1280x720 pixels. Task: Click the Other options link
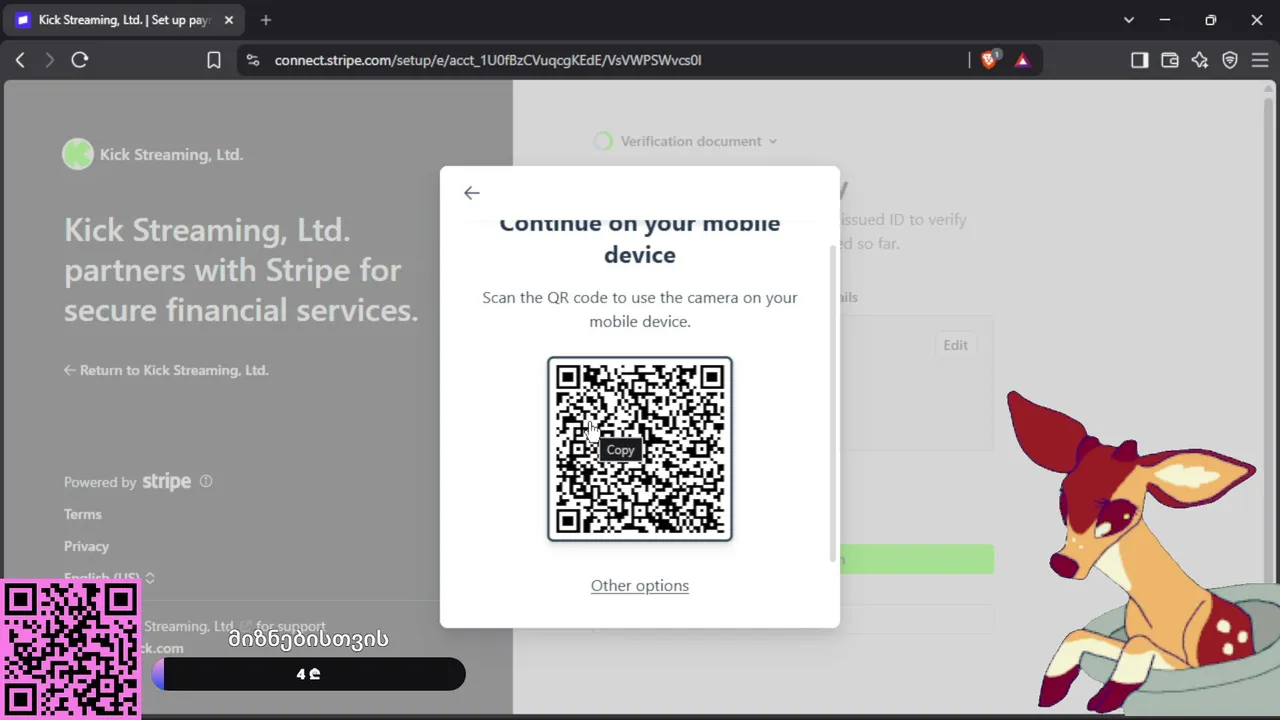(640, 586)
